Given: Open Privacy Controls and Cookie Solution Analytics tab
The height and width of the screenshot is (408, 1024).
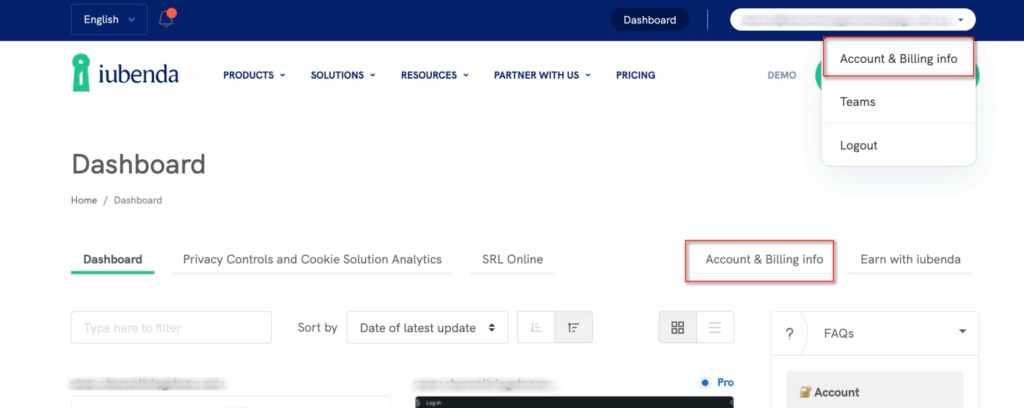Looking at the screenshot, I should pos(312,259).
